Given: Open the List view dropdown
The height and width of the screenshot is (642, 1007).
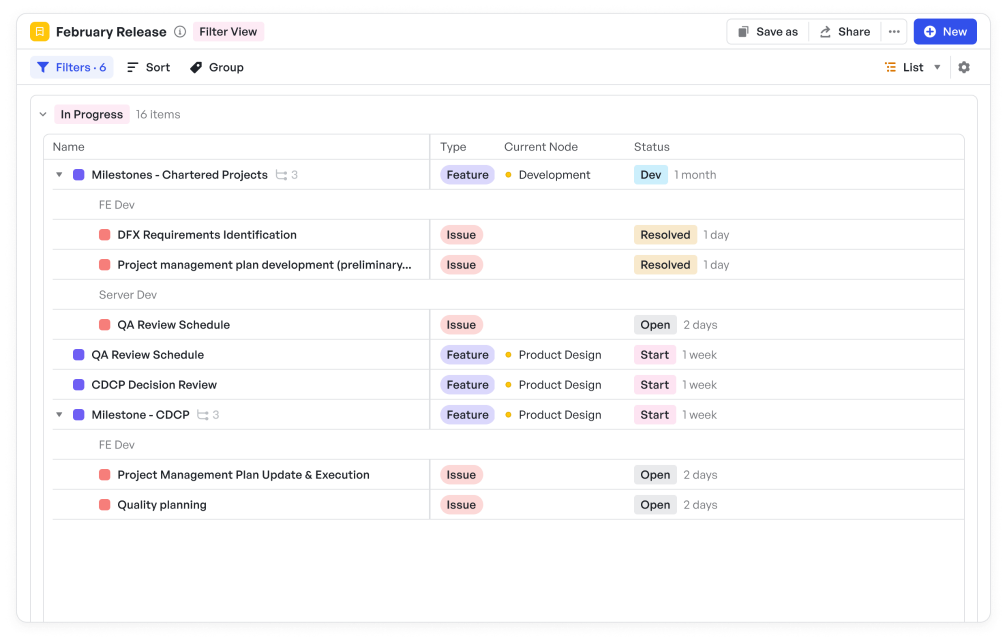Looking at the screenshot, I should tap(913, 68).
